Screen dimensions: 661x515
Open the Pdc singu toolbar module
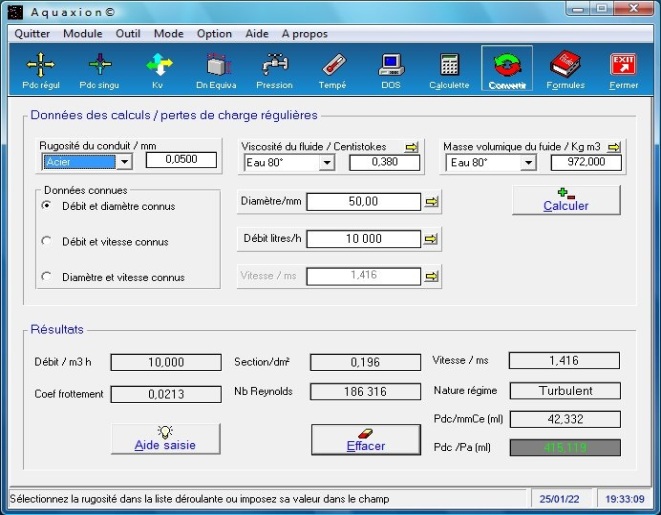(x=99, y=69)
